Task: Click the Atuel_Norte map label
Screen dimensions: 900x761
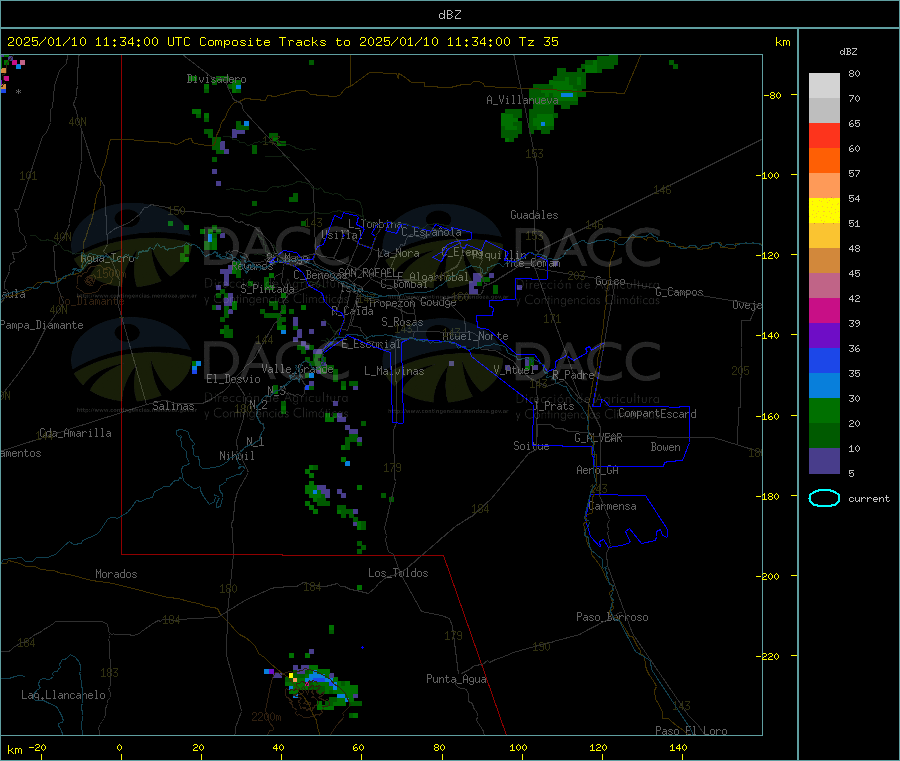Action: point(475,336)
